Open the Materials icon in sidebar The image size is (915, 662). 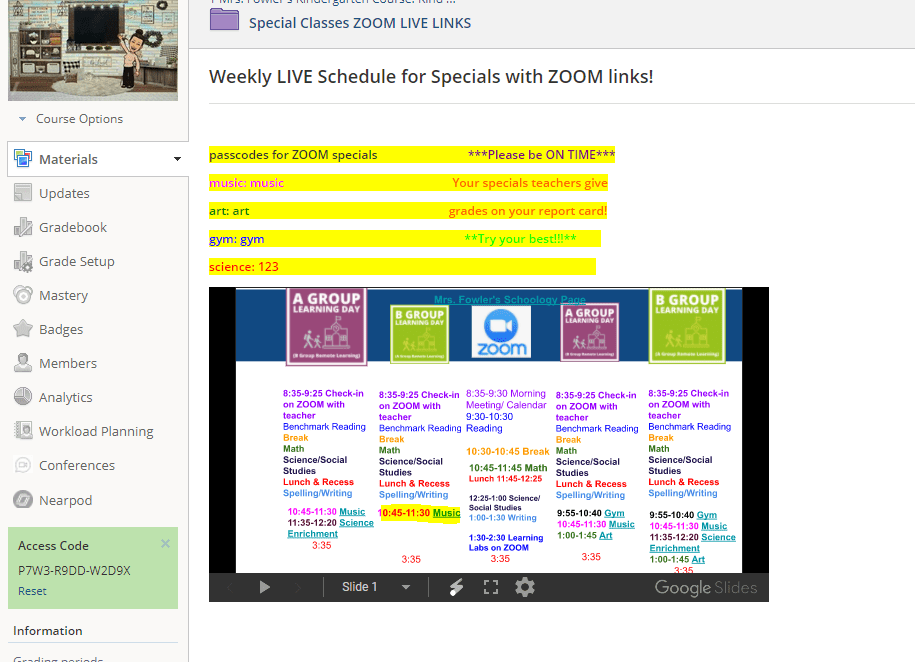pyautogui.click(x=23, y=159)
